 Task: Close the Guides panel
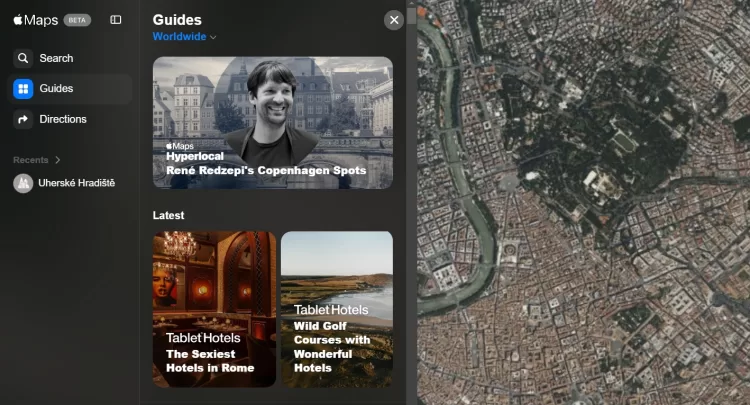[394, 20]
